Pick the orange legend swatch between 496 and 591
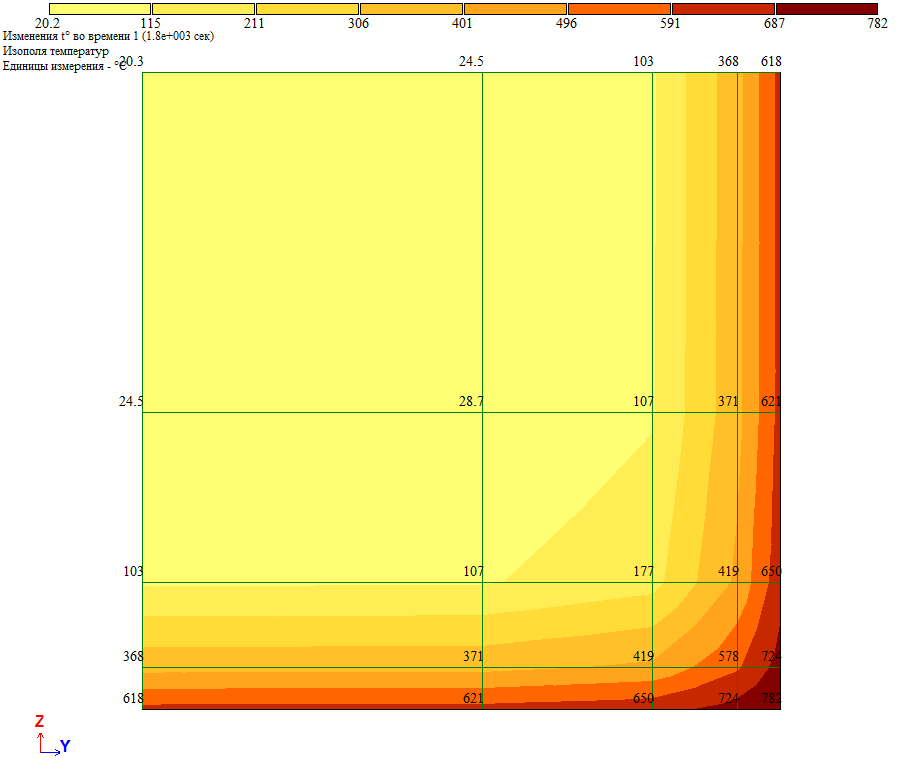 619,8
